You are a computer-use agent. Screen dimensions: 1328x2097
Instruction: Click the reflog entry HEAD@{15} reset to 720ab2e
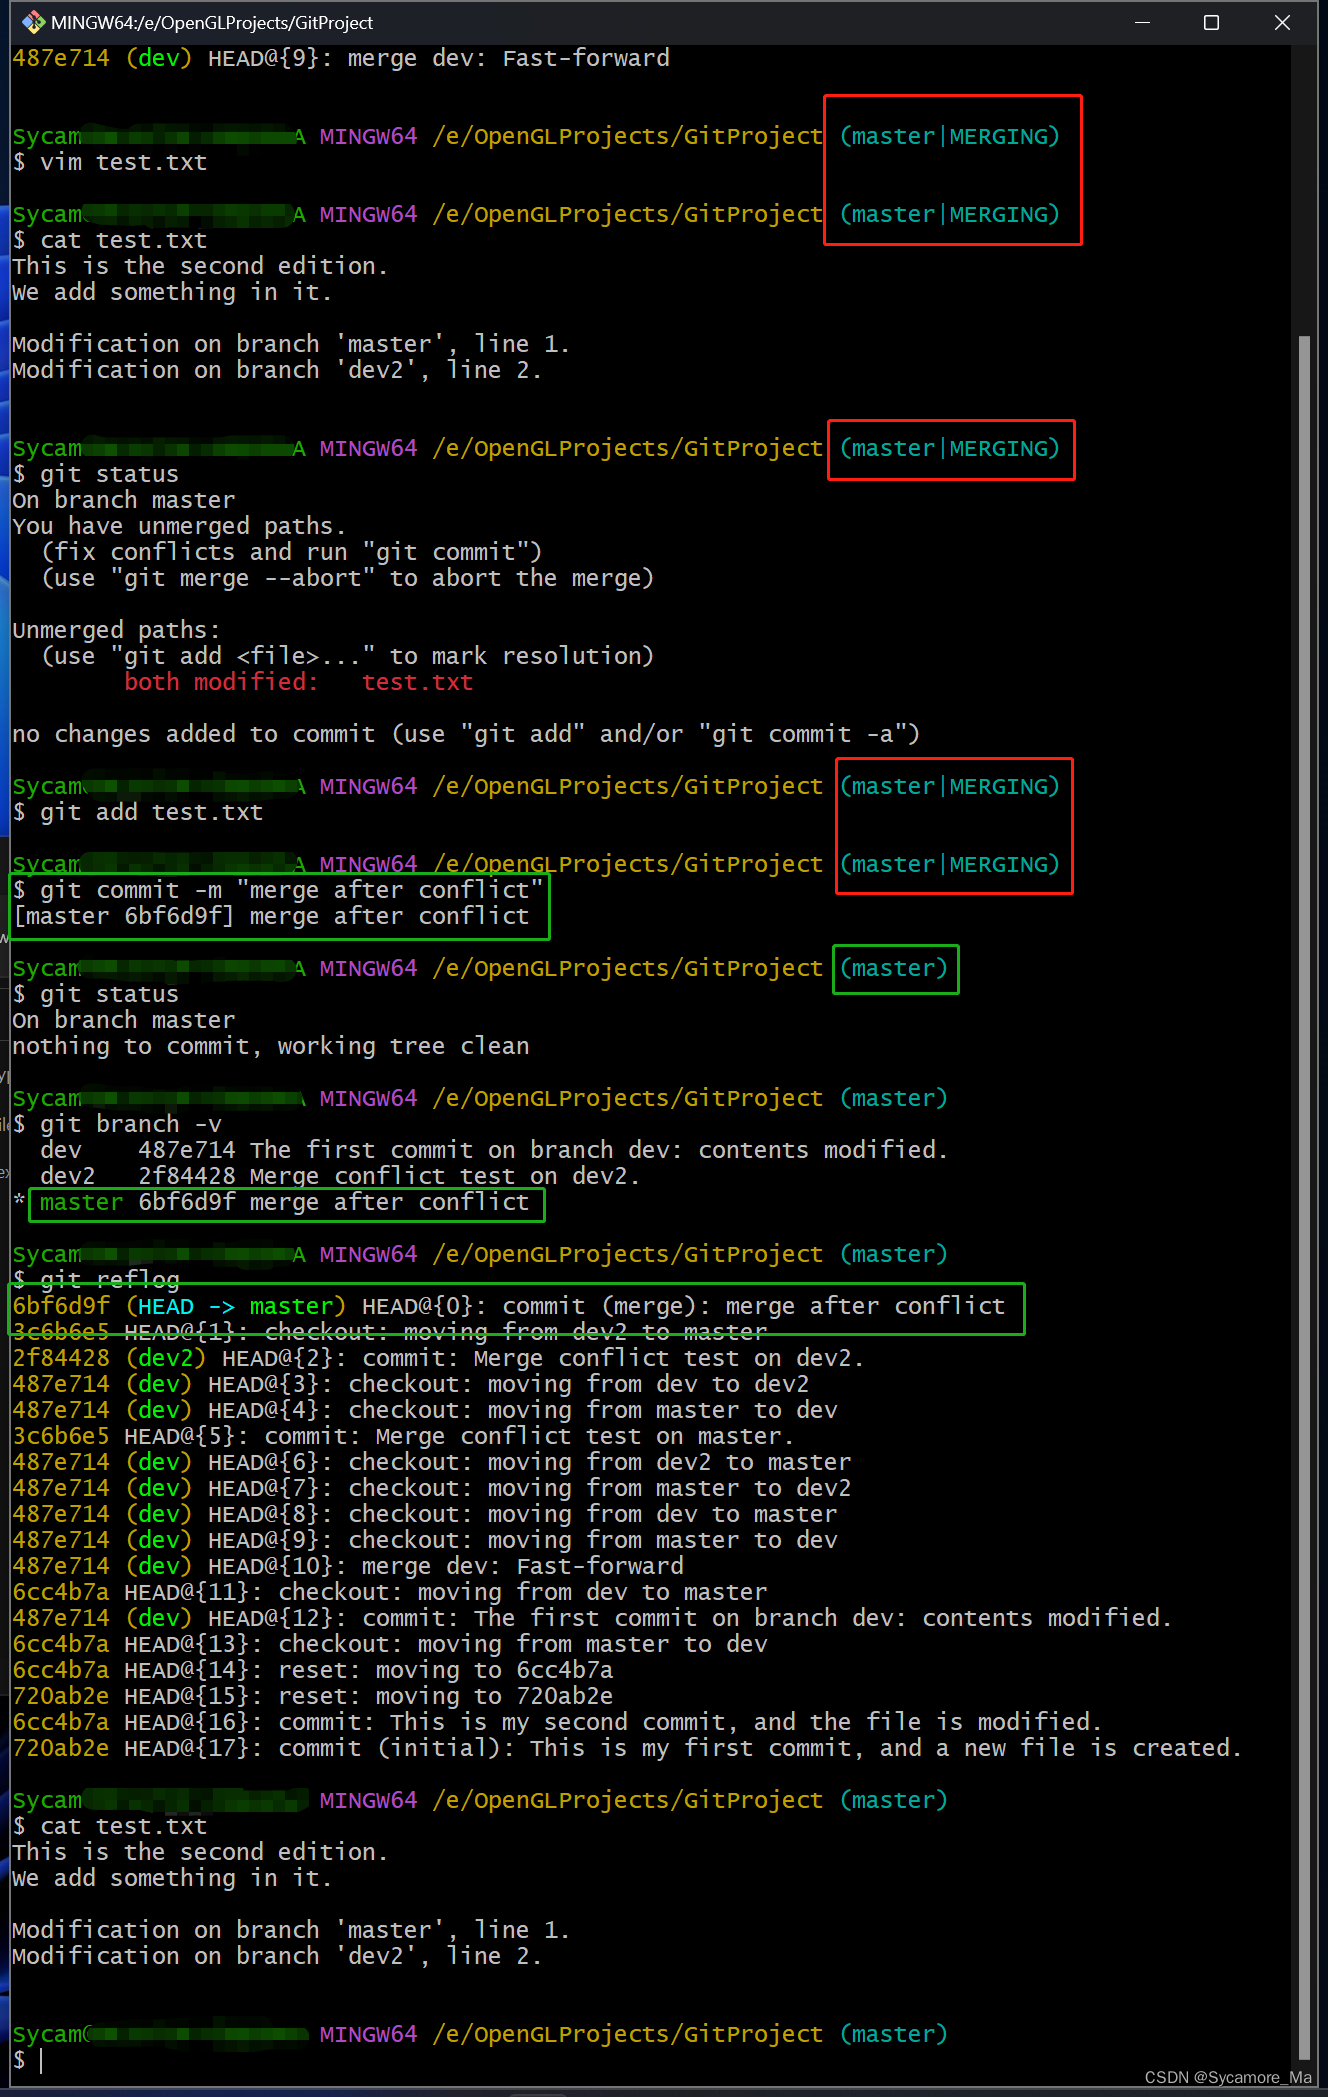(312, 1696)
